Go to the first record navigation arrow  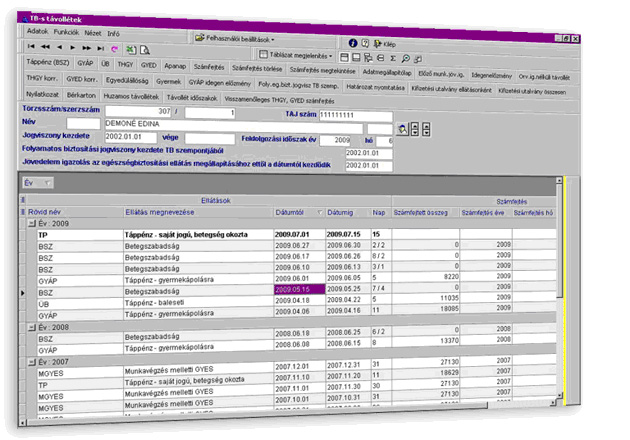pyautogui.click(x=32, y=48)
